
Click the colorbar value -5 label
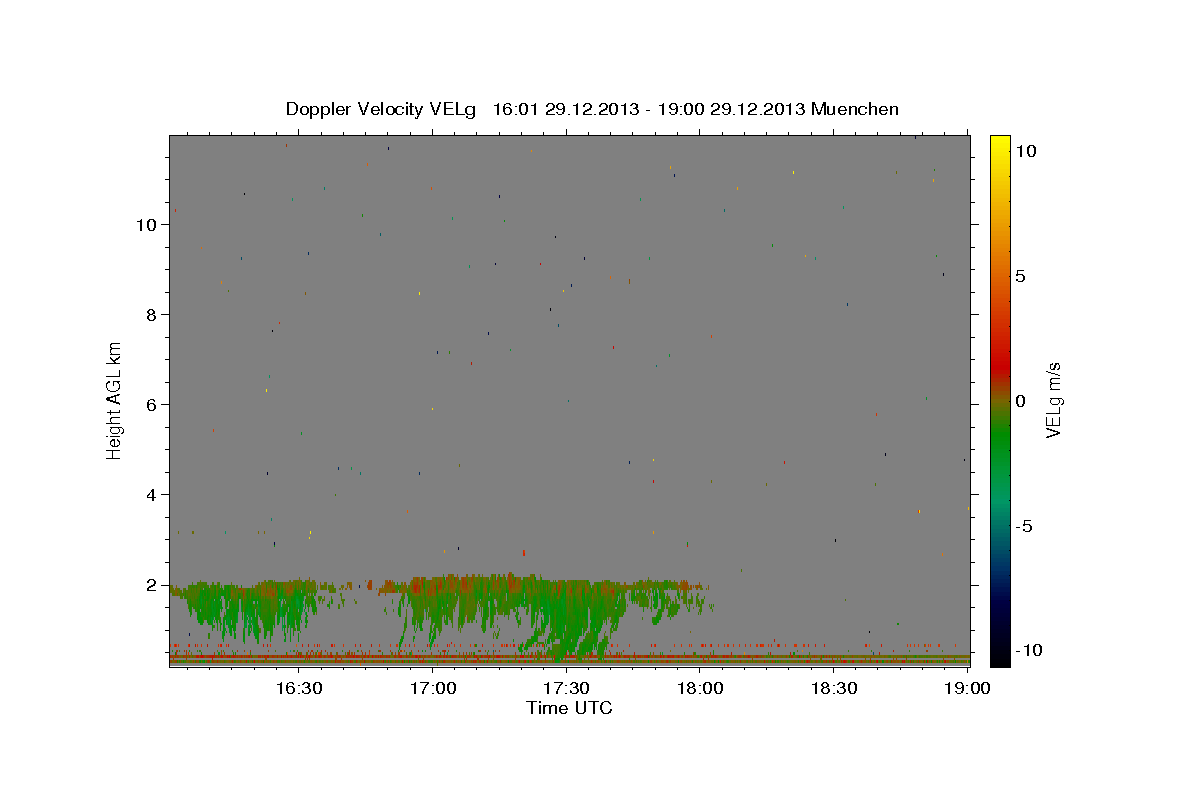pos(1023,526)
